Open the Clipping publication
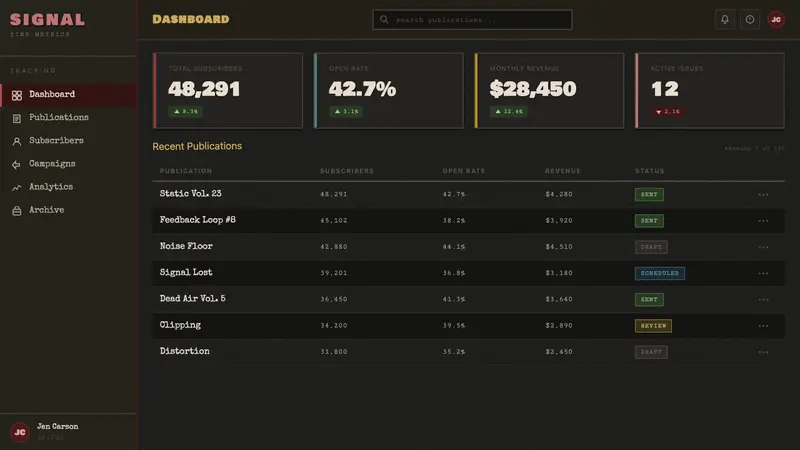This screenshot has height=450, width=800. 180,325
